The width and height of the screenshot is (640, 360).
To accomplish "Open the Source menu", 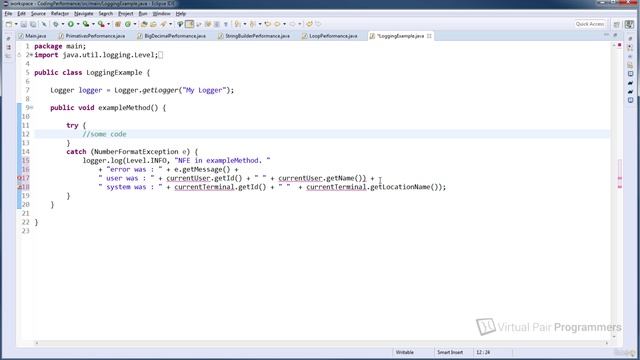I will pyautogui.click(x=38, y=13).
